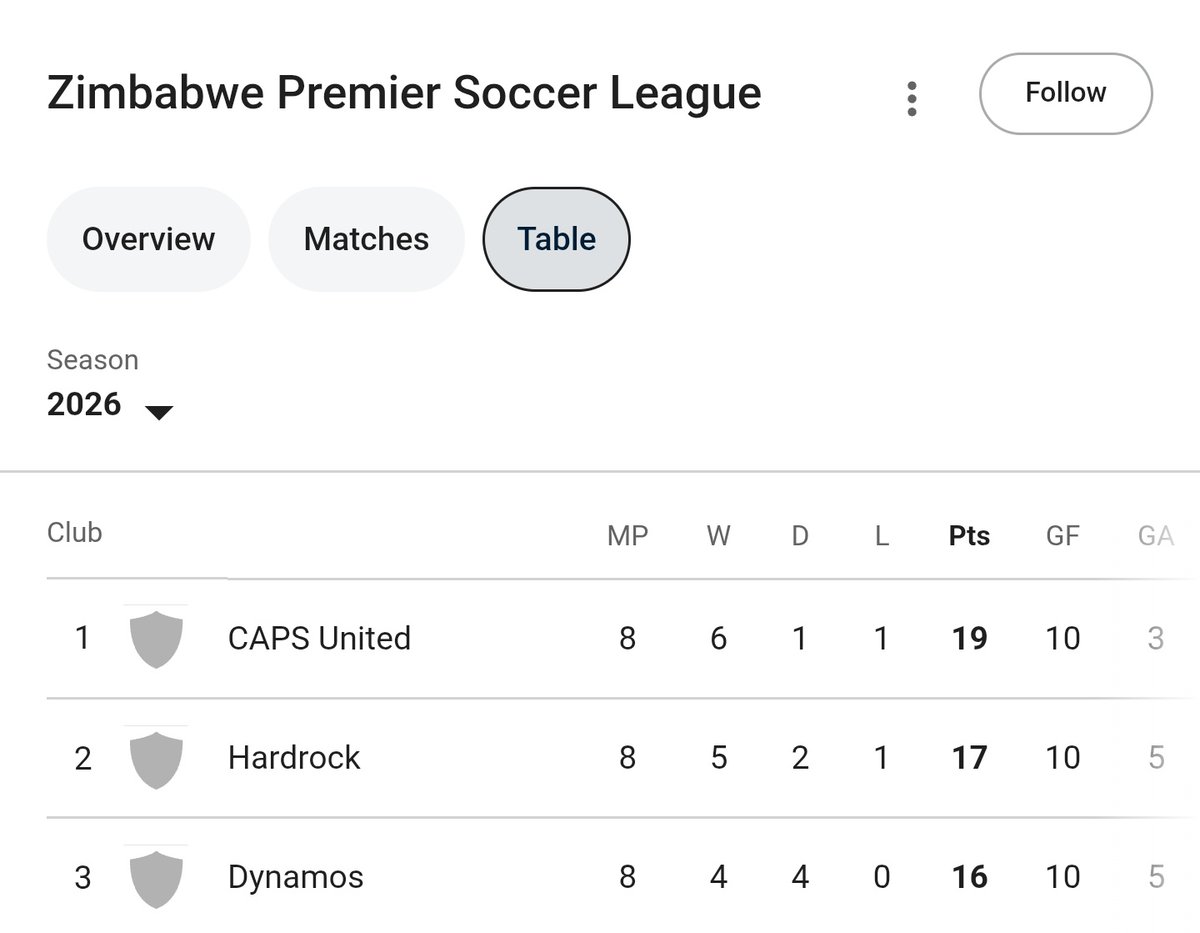Expand the Season dropdown arrow
Screen dimensions: 1200x933
click(159, 411)
